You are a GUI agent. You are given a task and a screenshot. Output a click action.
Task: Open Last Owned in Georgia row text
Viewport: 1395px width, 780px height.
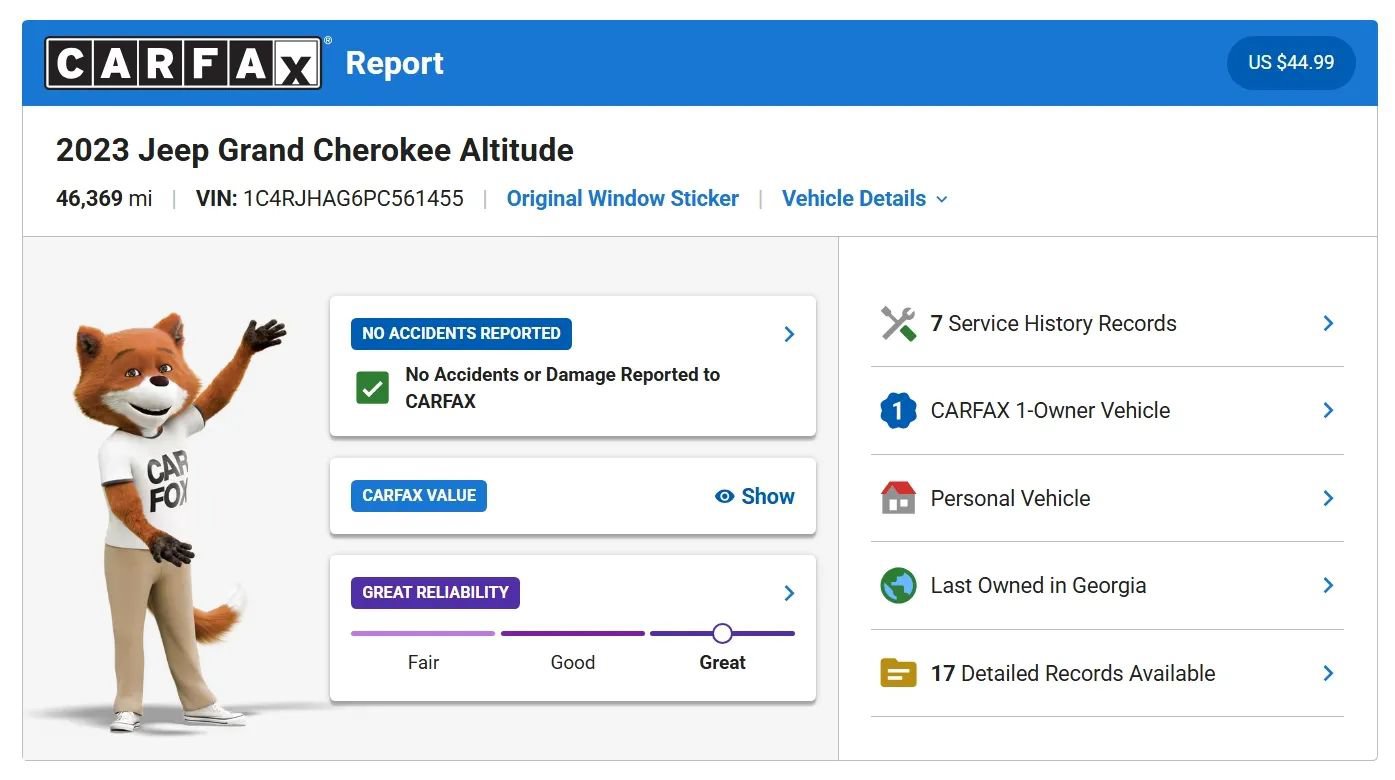[1038, 585]
